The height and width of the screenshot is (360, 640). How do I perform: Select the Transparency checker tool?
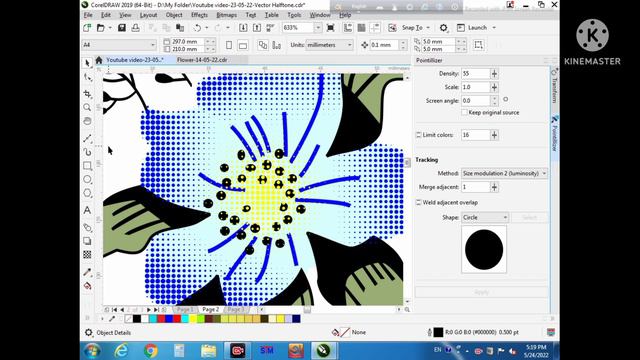pos(87,255)
